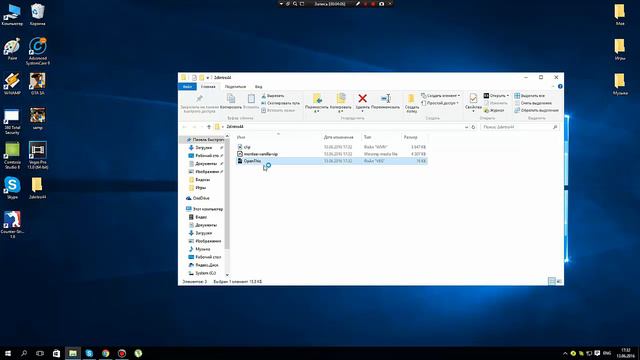This screenshot has height=360, width=640.
Task: Select the Winamp media file row
Action: (331, 154)
